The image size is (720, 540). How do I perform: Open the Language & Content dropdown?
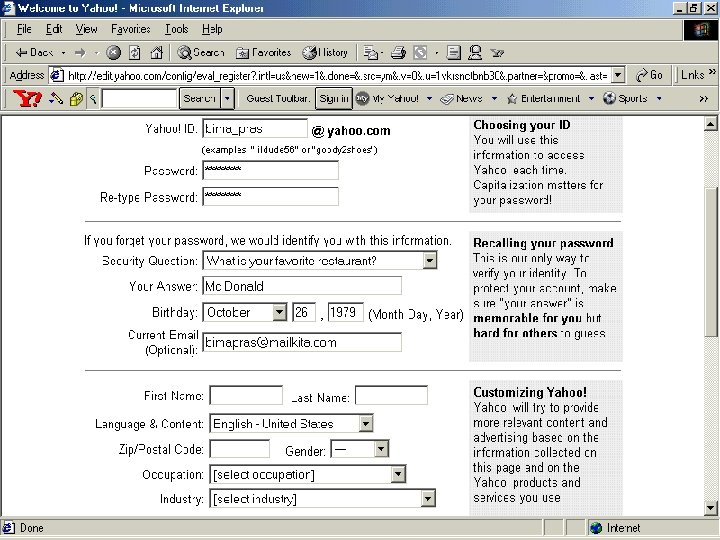point(366,423)
